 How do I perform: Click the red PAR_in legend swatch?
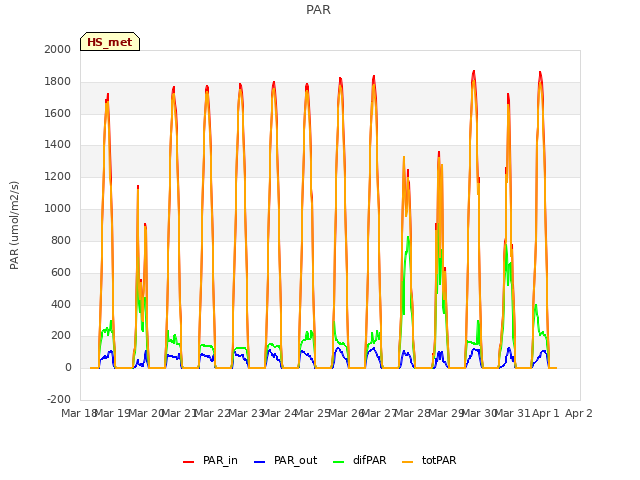coord(189,462)
